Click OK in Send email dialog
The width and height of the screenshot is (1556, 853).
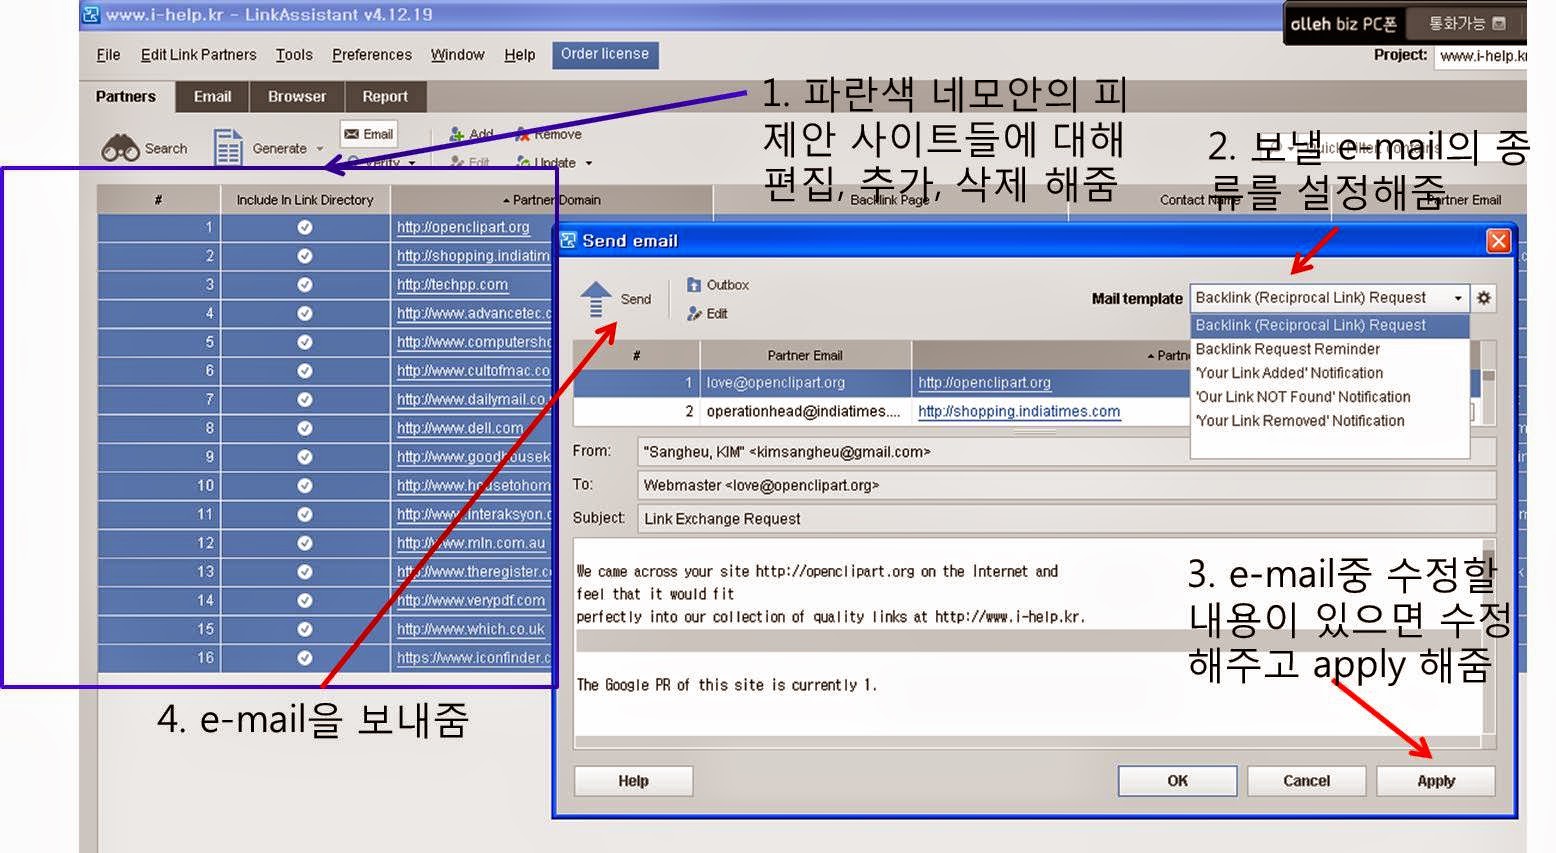click(1177, 781)
